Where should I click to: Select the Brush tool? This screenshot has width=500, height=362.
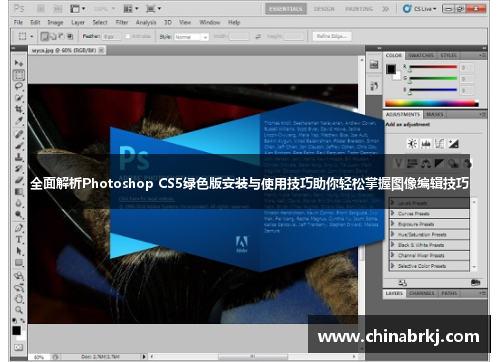click(19, 145)
